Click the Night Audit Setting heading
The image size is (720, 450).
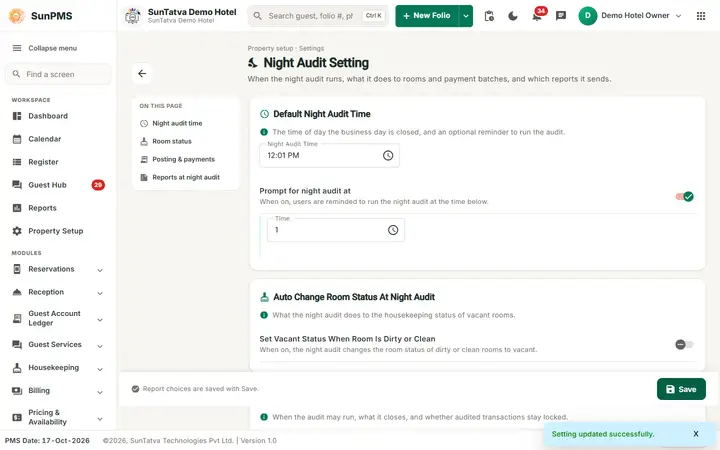[316, 63]
